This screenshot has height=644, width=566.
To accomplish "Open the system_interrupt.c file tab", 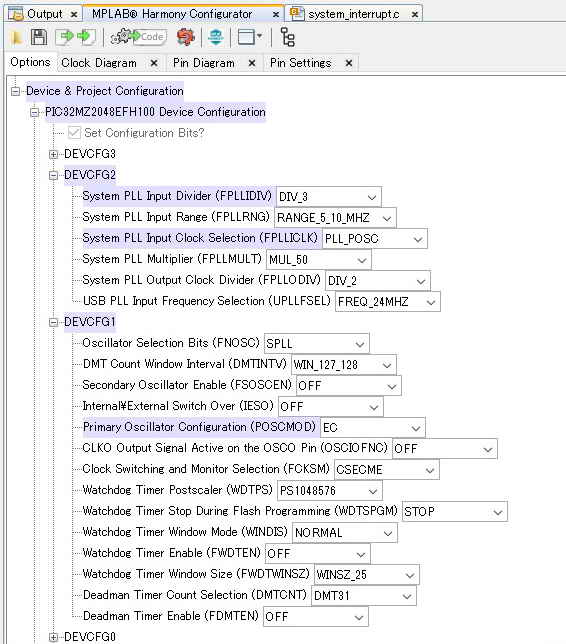I will (x=354, y=14).
